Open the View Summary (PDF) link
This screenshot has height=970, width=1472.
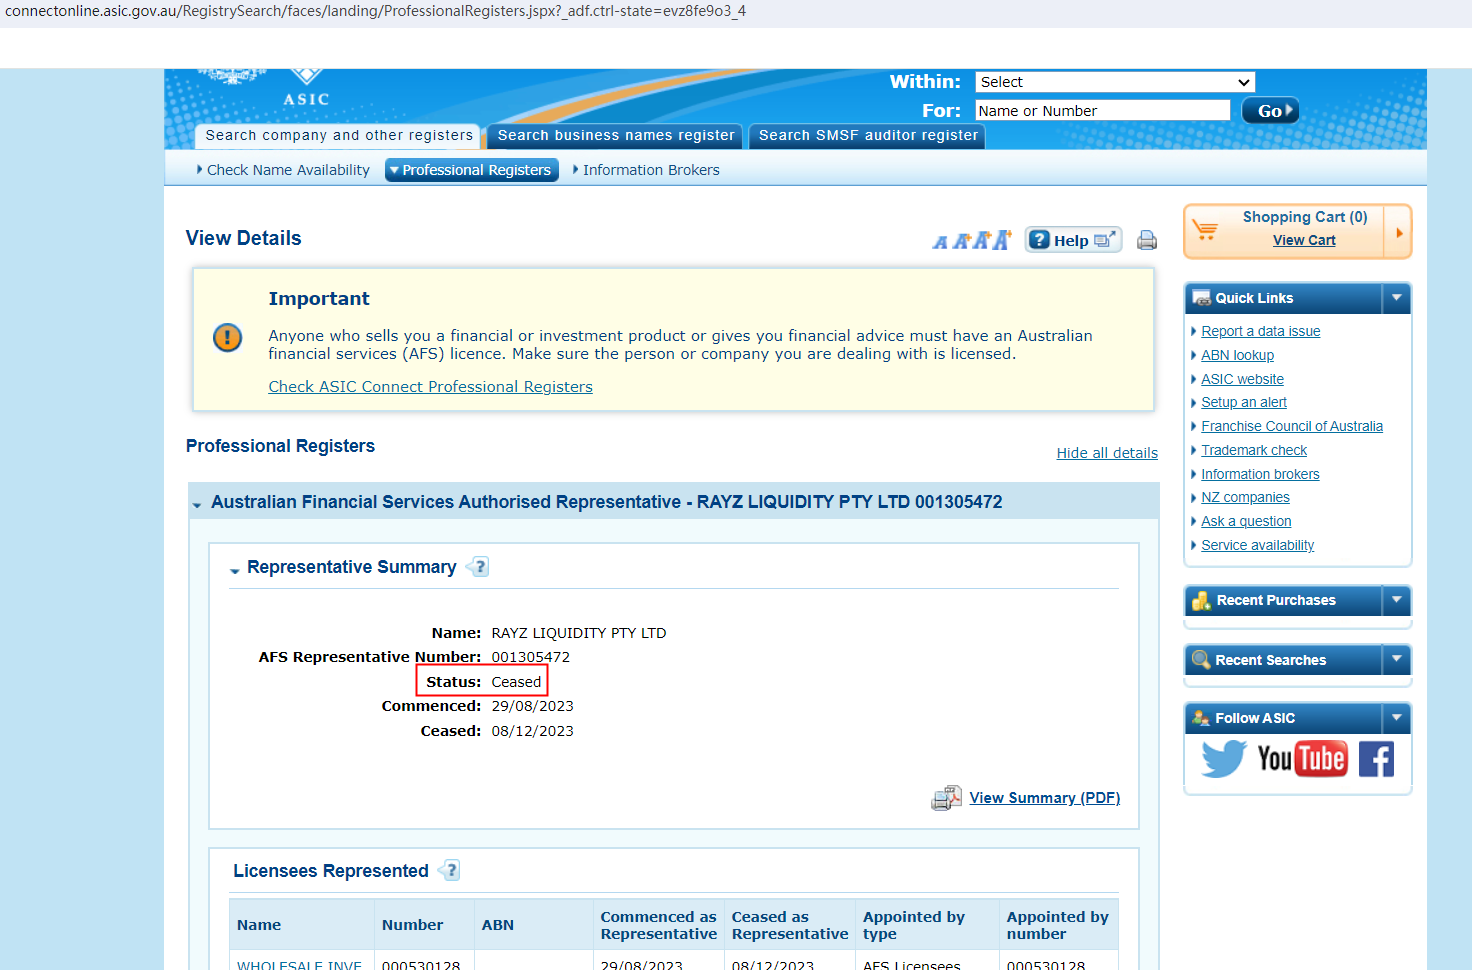click(x=1045, y=798)
